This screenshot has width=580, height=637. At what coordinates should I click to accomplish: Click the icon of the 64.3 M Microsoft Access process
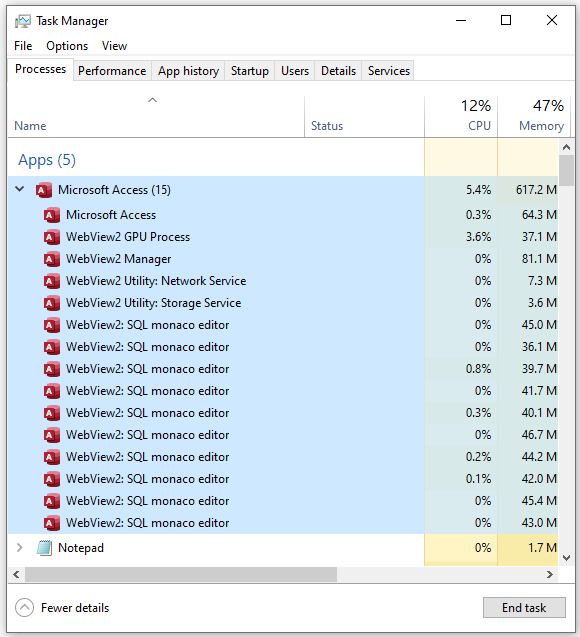[x=52, y=215]
